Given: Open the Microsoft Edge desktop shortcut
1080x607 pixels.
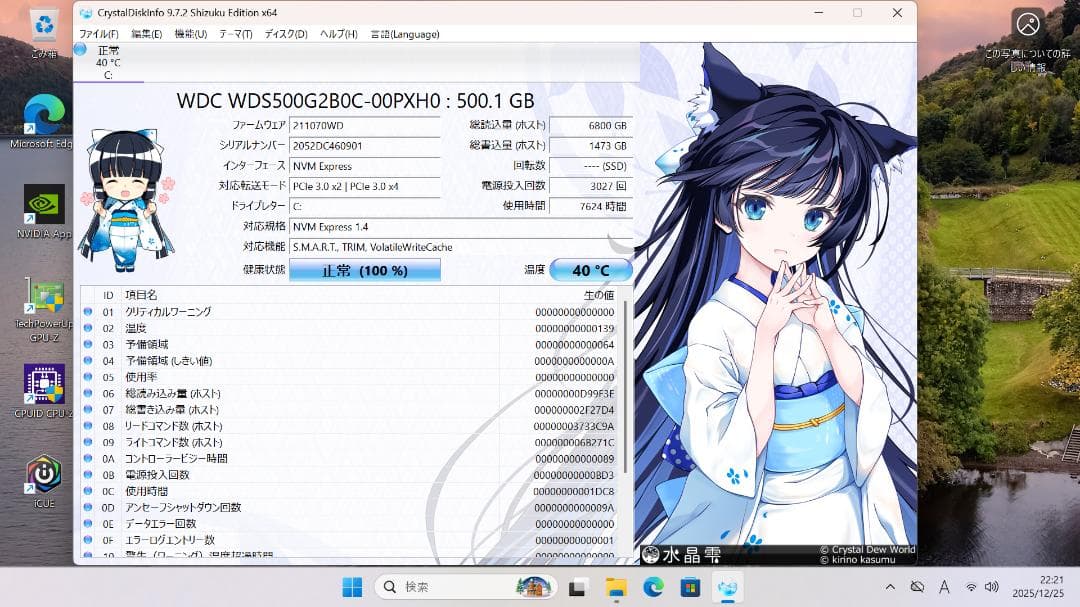Looking at the screenshot, I should point(43,116).
